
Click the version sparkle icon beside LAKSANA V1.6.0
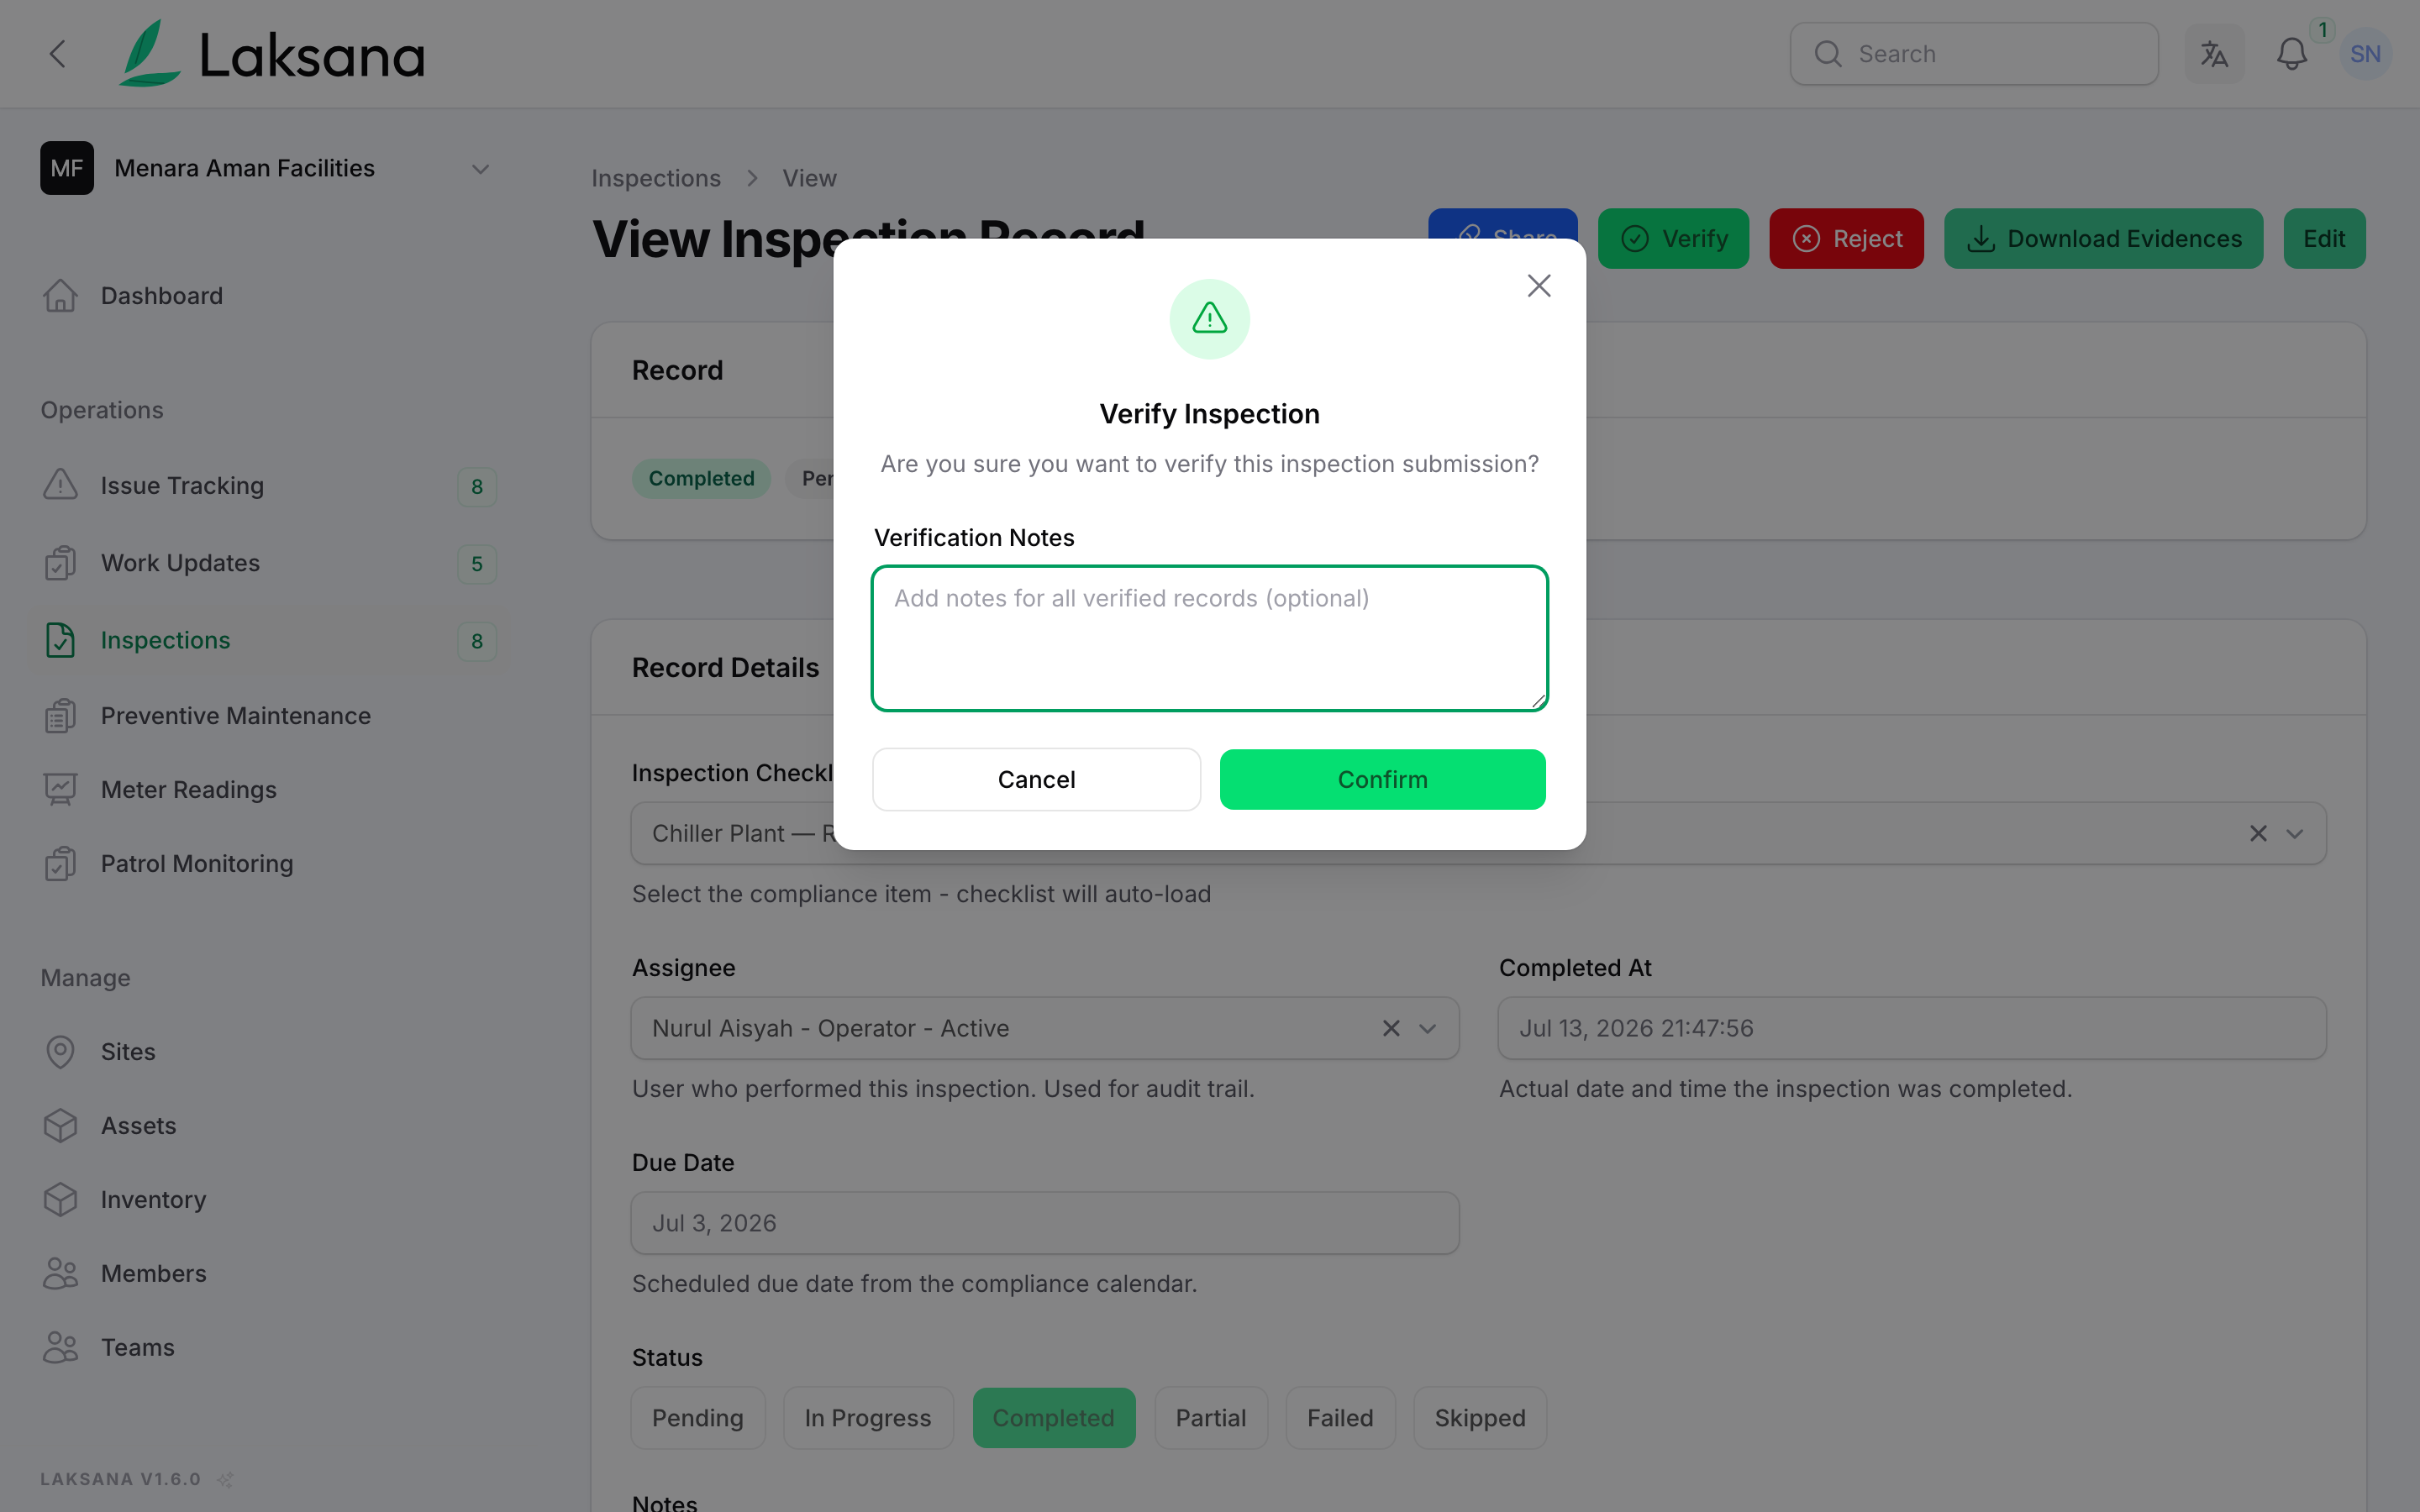pyautogui.click(x=226, y=1479)
